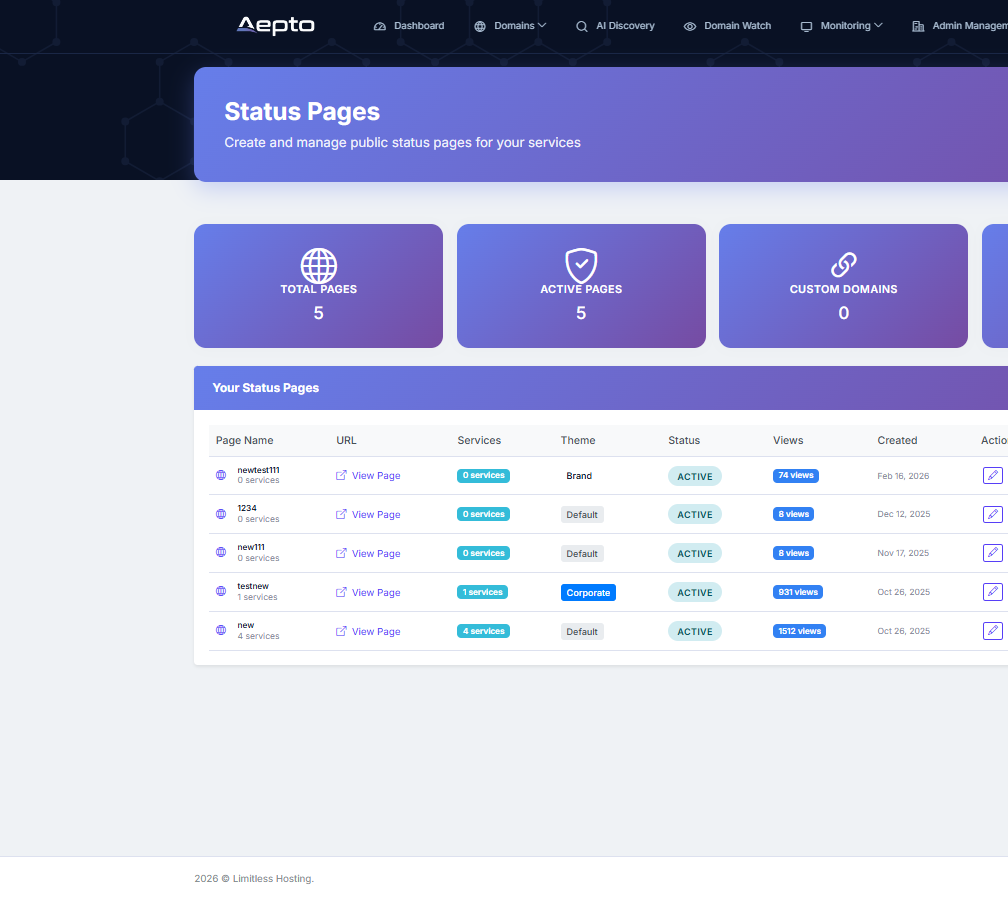Image resolution: width=1008 pixels, height=900 pixels.
Task: Click the Total Pages globe icon
Action: (319, 266)
